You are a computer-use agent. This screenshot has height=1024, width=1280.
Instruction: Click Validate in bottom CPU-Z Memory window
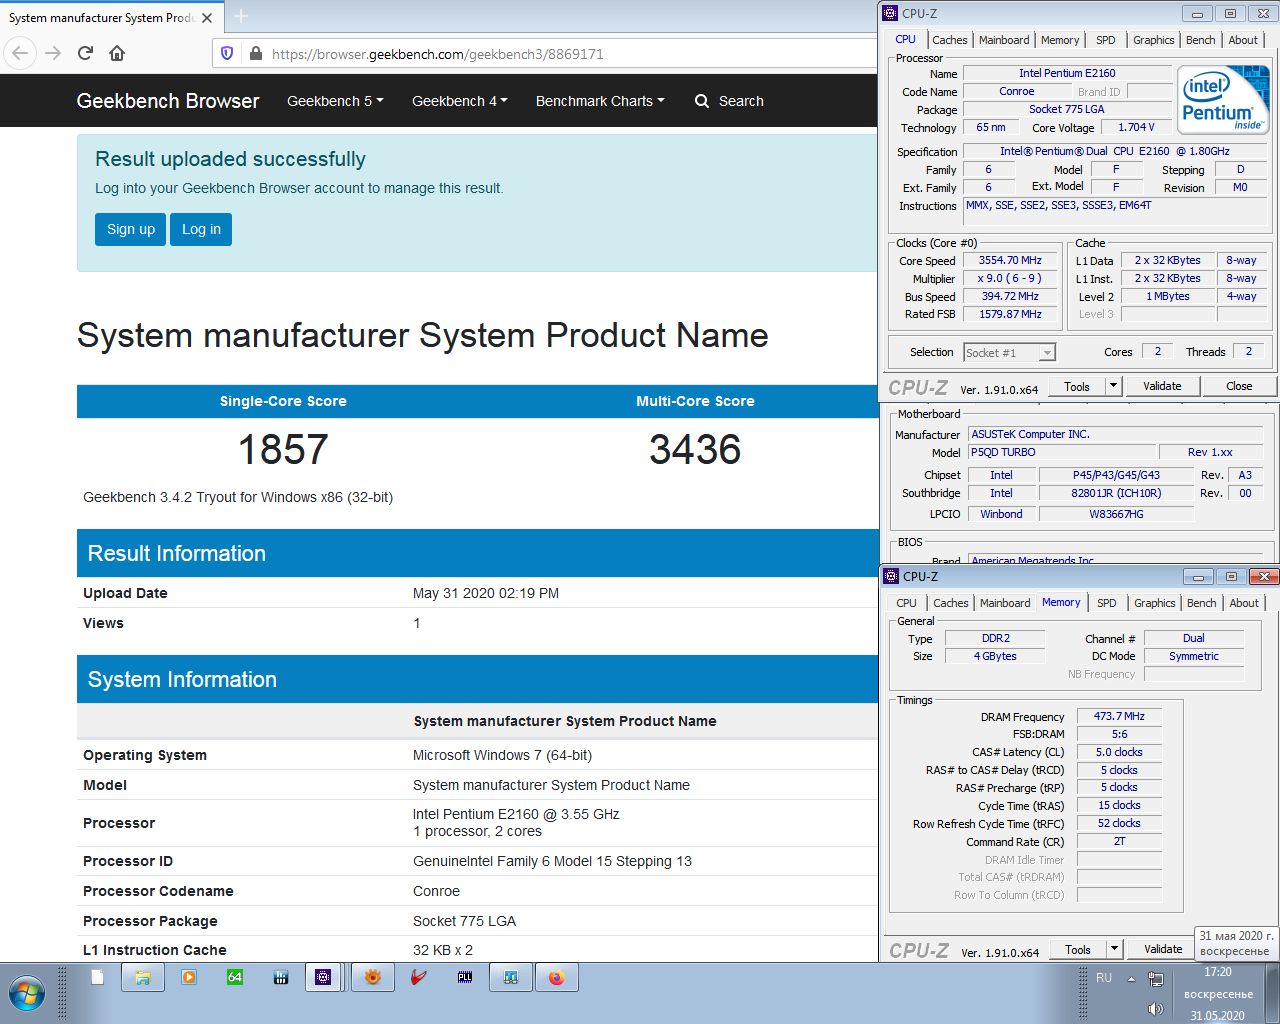point(1163,949)
